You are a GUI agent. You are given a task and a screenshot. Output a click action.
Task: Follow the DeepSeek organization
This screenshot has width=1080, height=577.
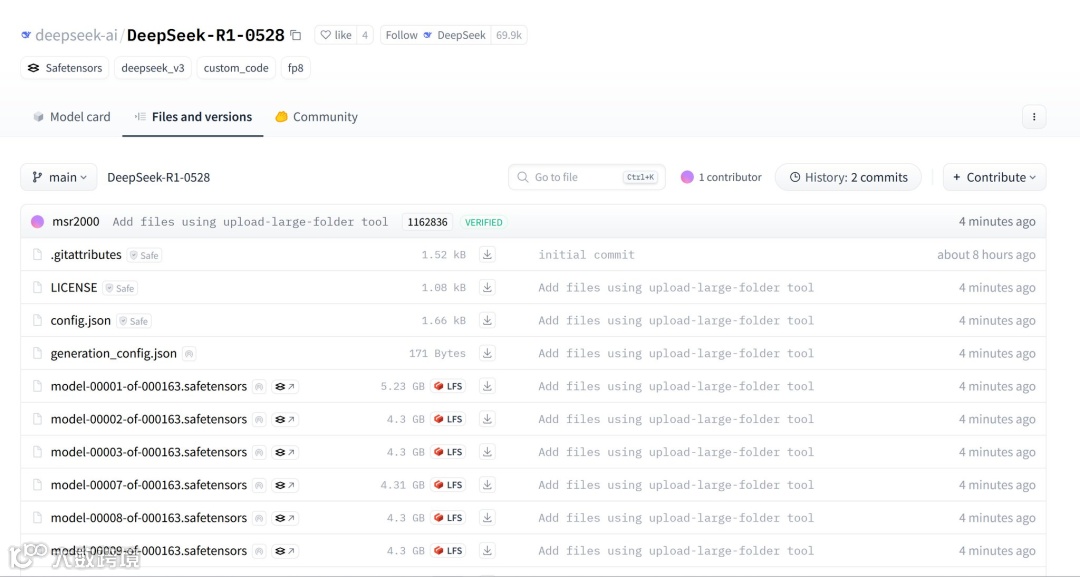(x=435, y=35)
